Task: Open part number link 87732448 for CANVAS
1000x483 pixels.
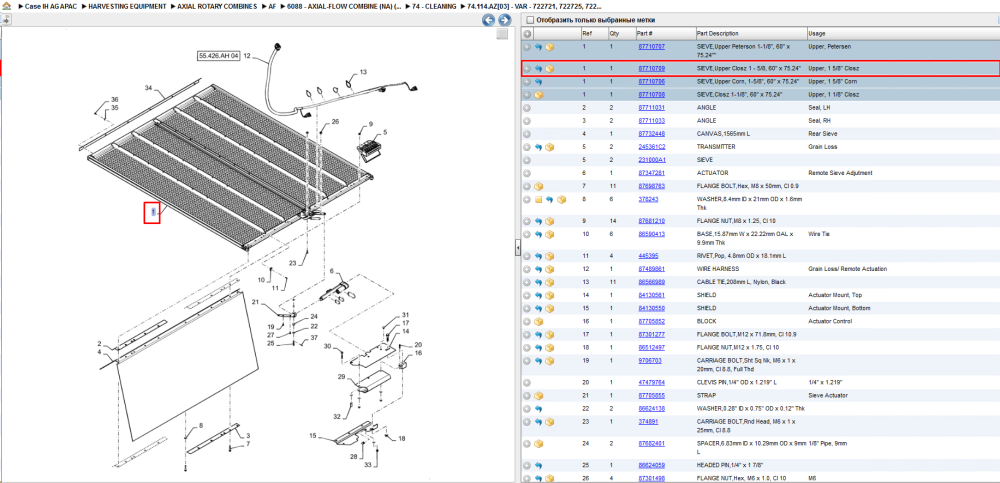Action: pos(652,134)
